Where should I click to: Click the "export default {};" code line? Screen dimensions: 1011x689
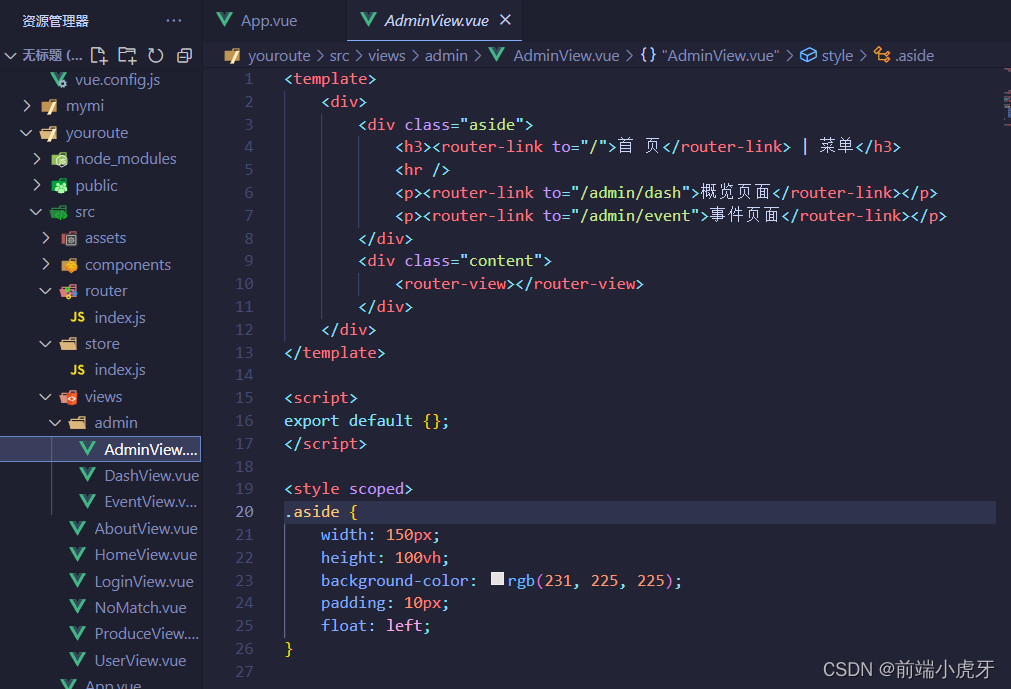click(366, 421)
